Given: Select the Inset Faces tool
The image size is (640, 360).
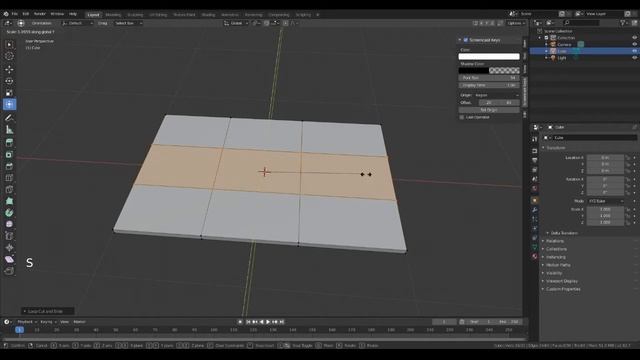Looking at the screenshot, I should click(x=9, y=155).
